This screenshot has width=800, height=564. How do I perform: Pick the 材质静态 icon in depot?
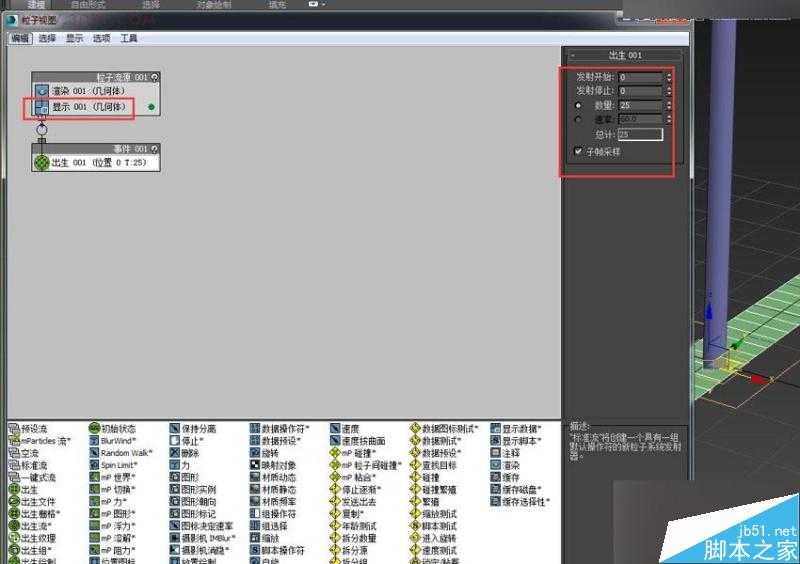point(255,489)
